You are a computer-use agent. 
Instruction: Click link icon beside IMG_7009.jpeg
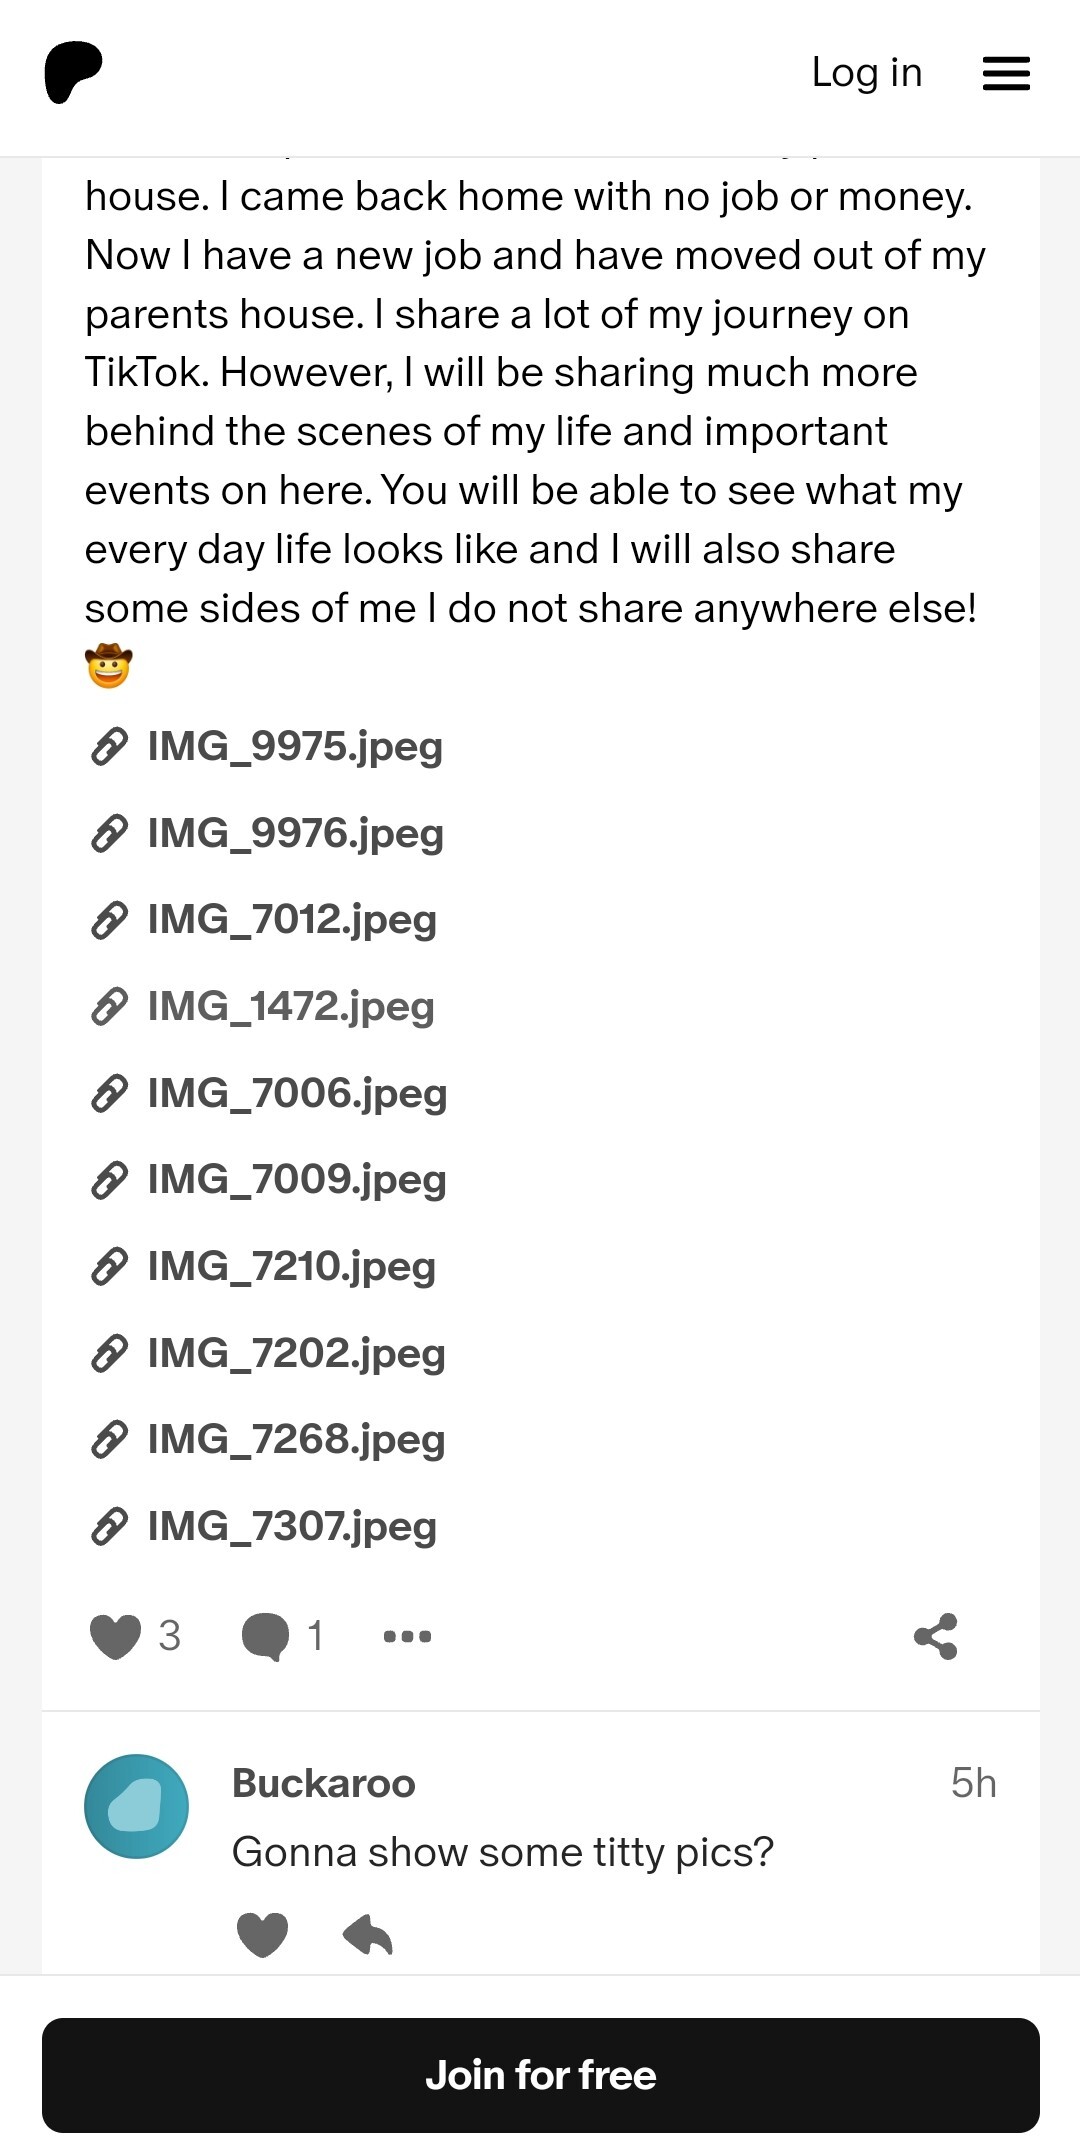[x=109, y=1180]
